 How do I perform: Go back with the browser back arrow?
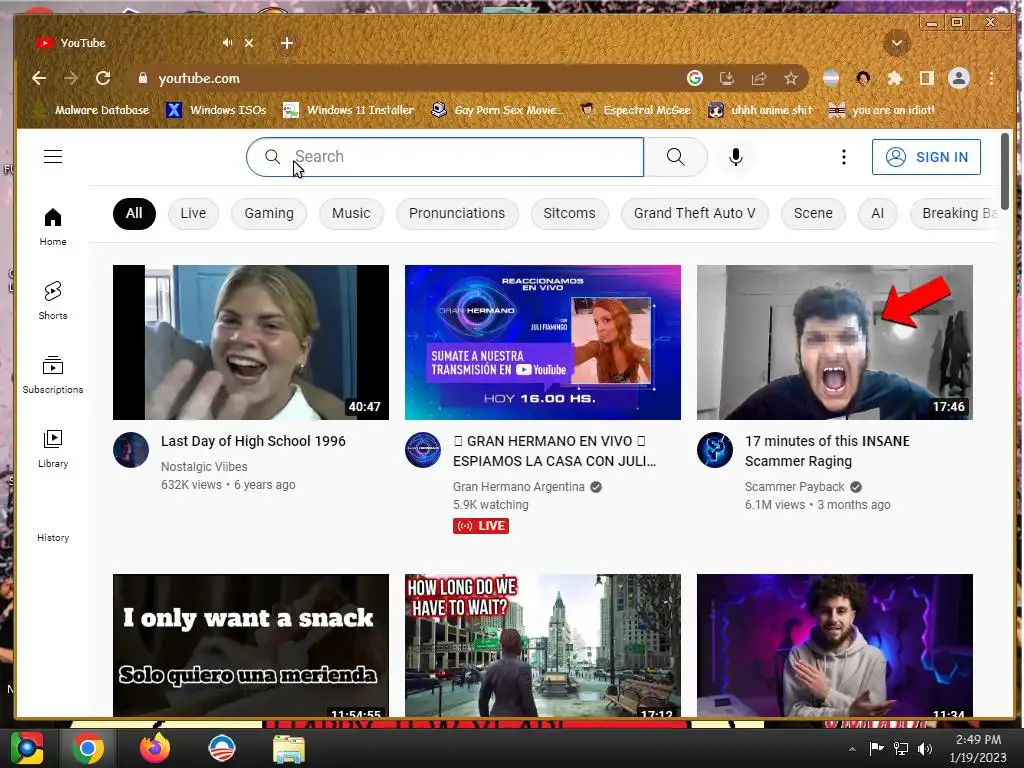pyautogui.click(x=39, y=78)
